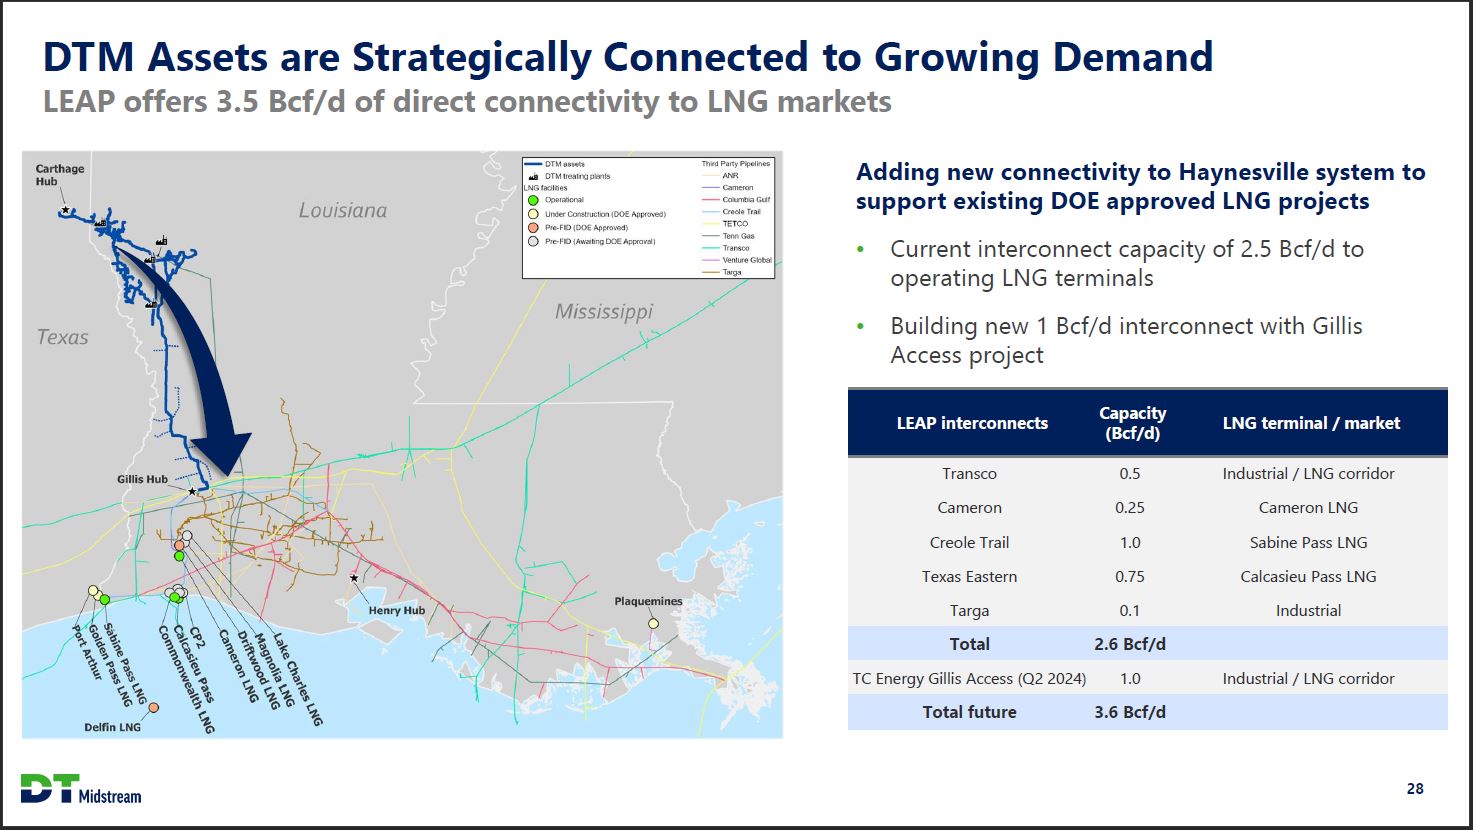Click 'Columbia Gulf' in the pipeline legend
Image resolution: width=1473 pixels, height=830 pixels.
(x=746, y=200)
